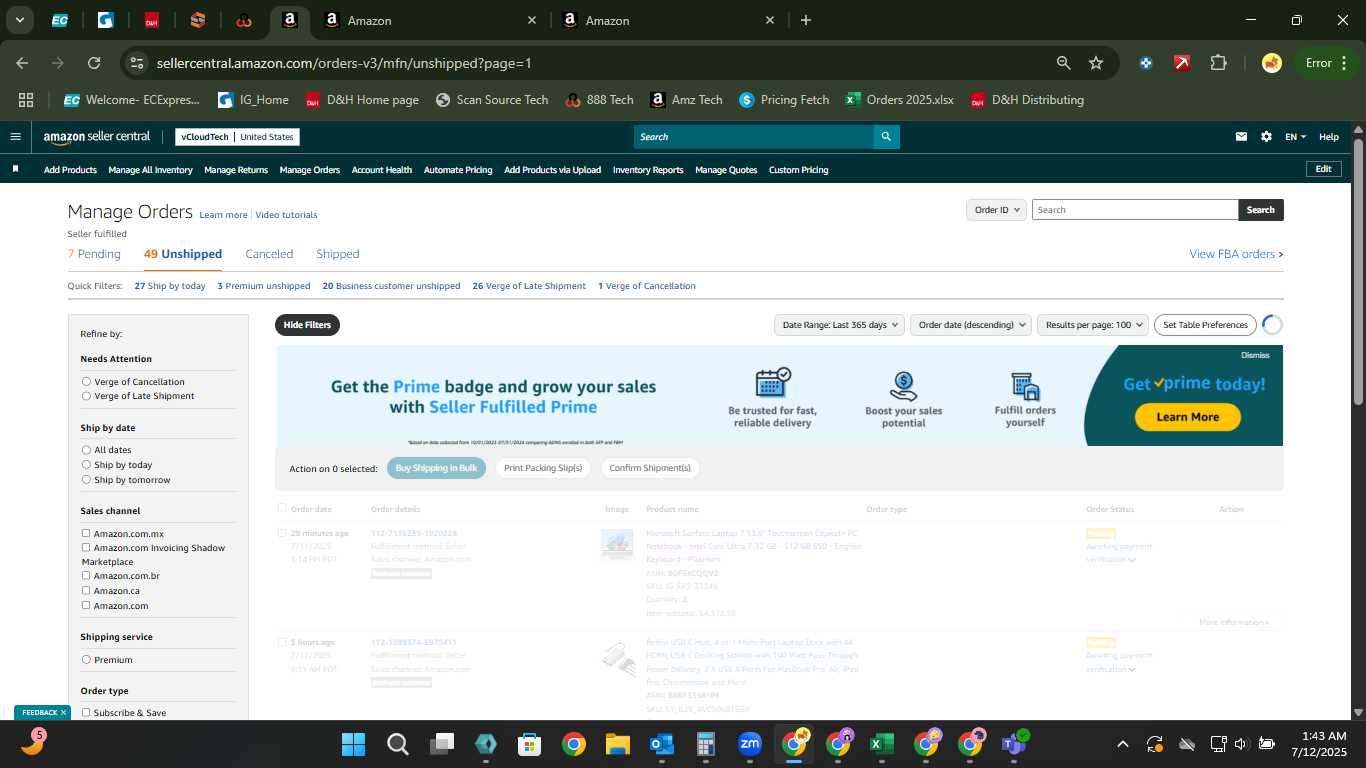Image resolution: width=1366 pixels, height=768 pixels.
Task: Open Account Health menu item
Action: 382,170
